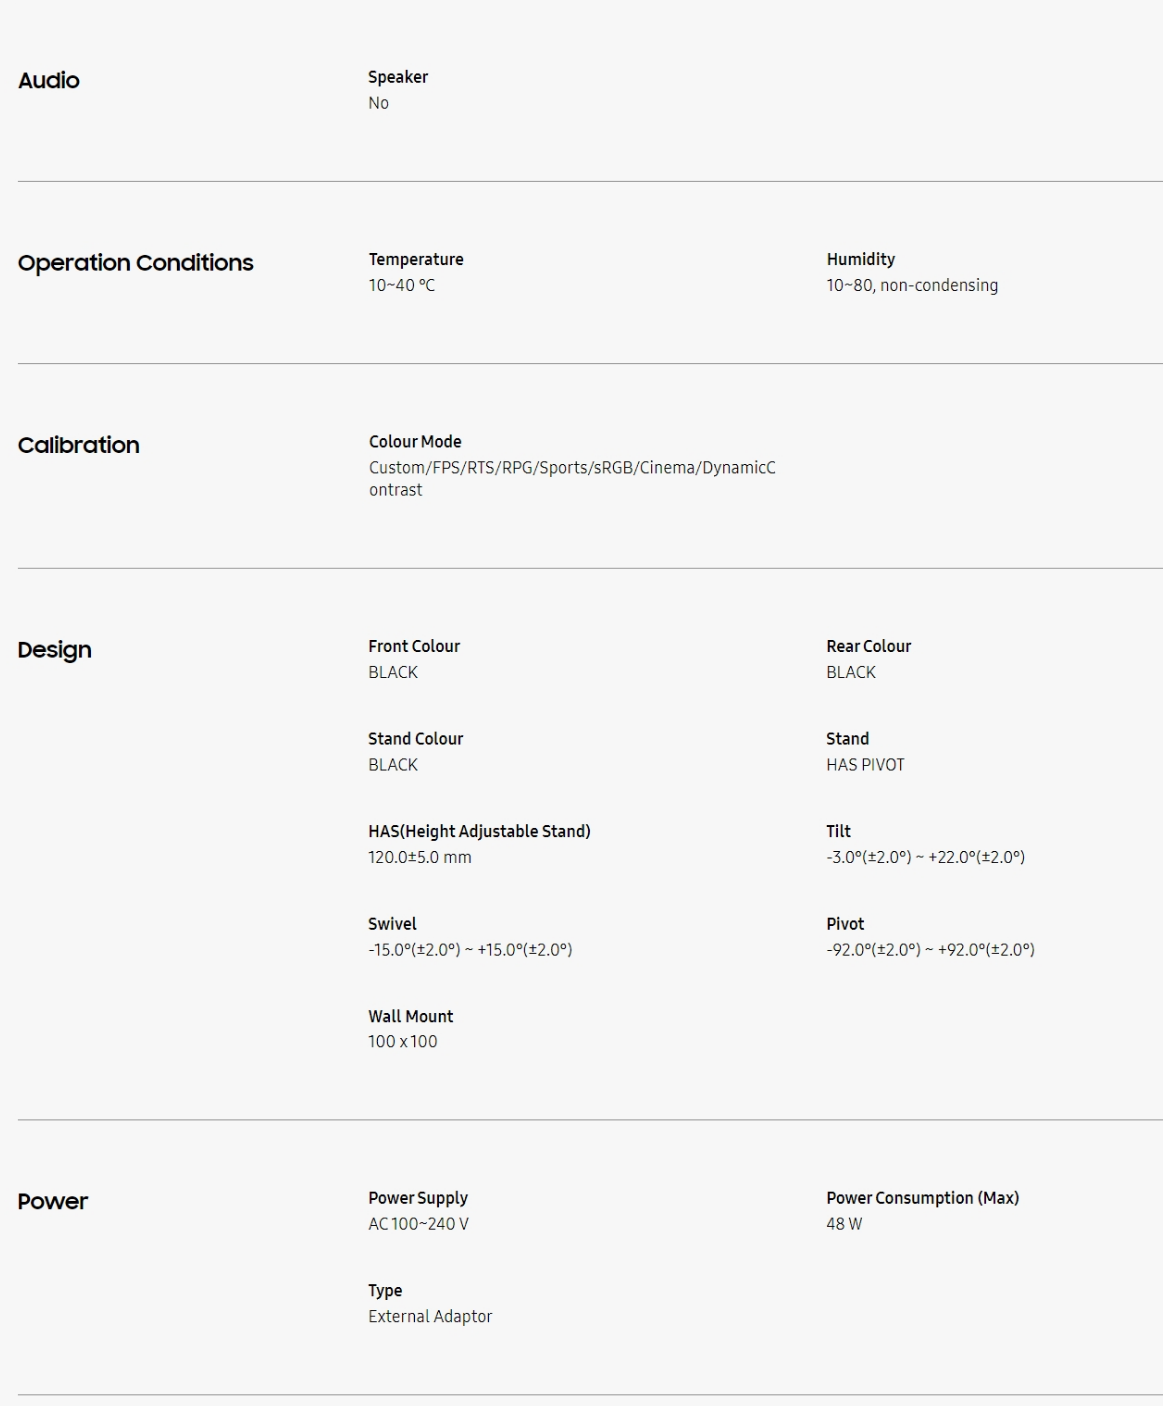Click the Pivot spec label
This screenshot has width=1163, height=1406.
pyautogui.click(x=845, y=924)
